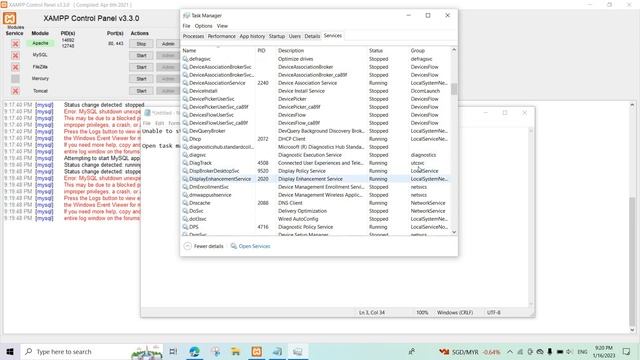640x360 pixels.
Task: Click the service icon beside DeviceAssociationService
Action: click(185, 83)
